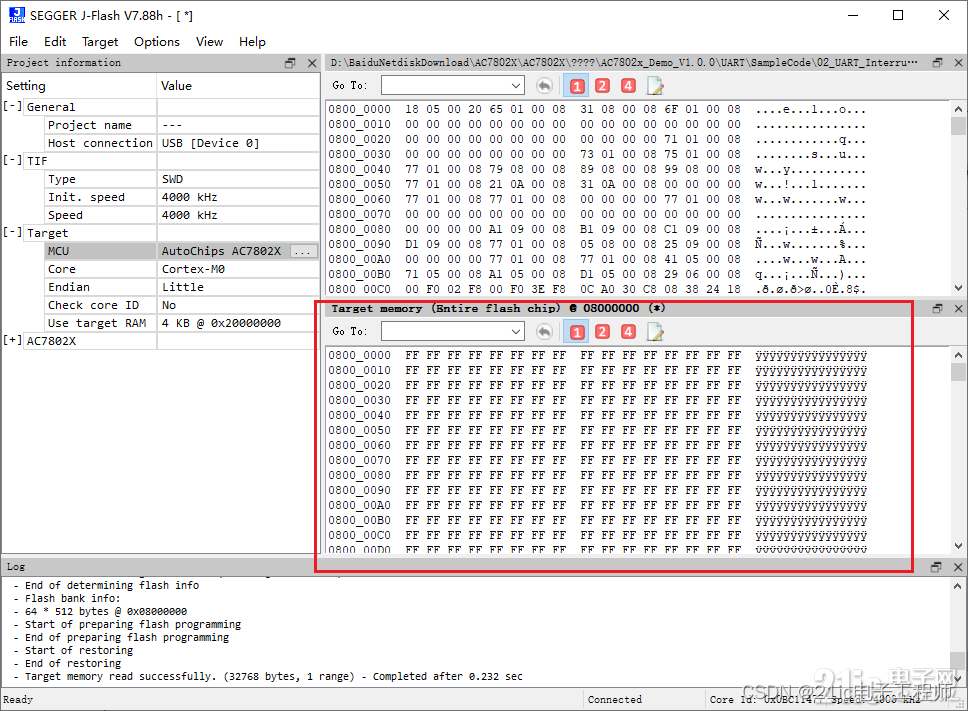Select 1-byte view in upper data file window
Viewport: 968px width, 711px height.
(577, 86)
